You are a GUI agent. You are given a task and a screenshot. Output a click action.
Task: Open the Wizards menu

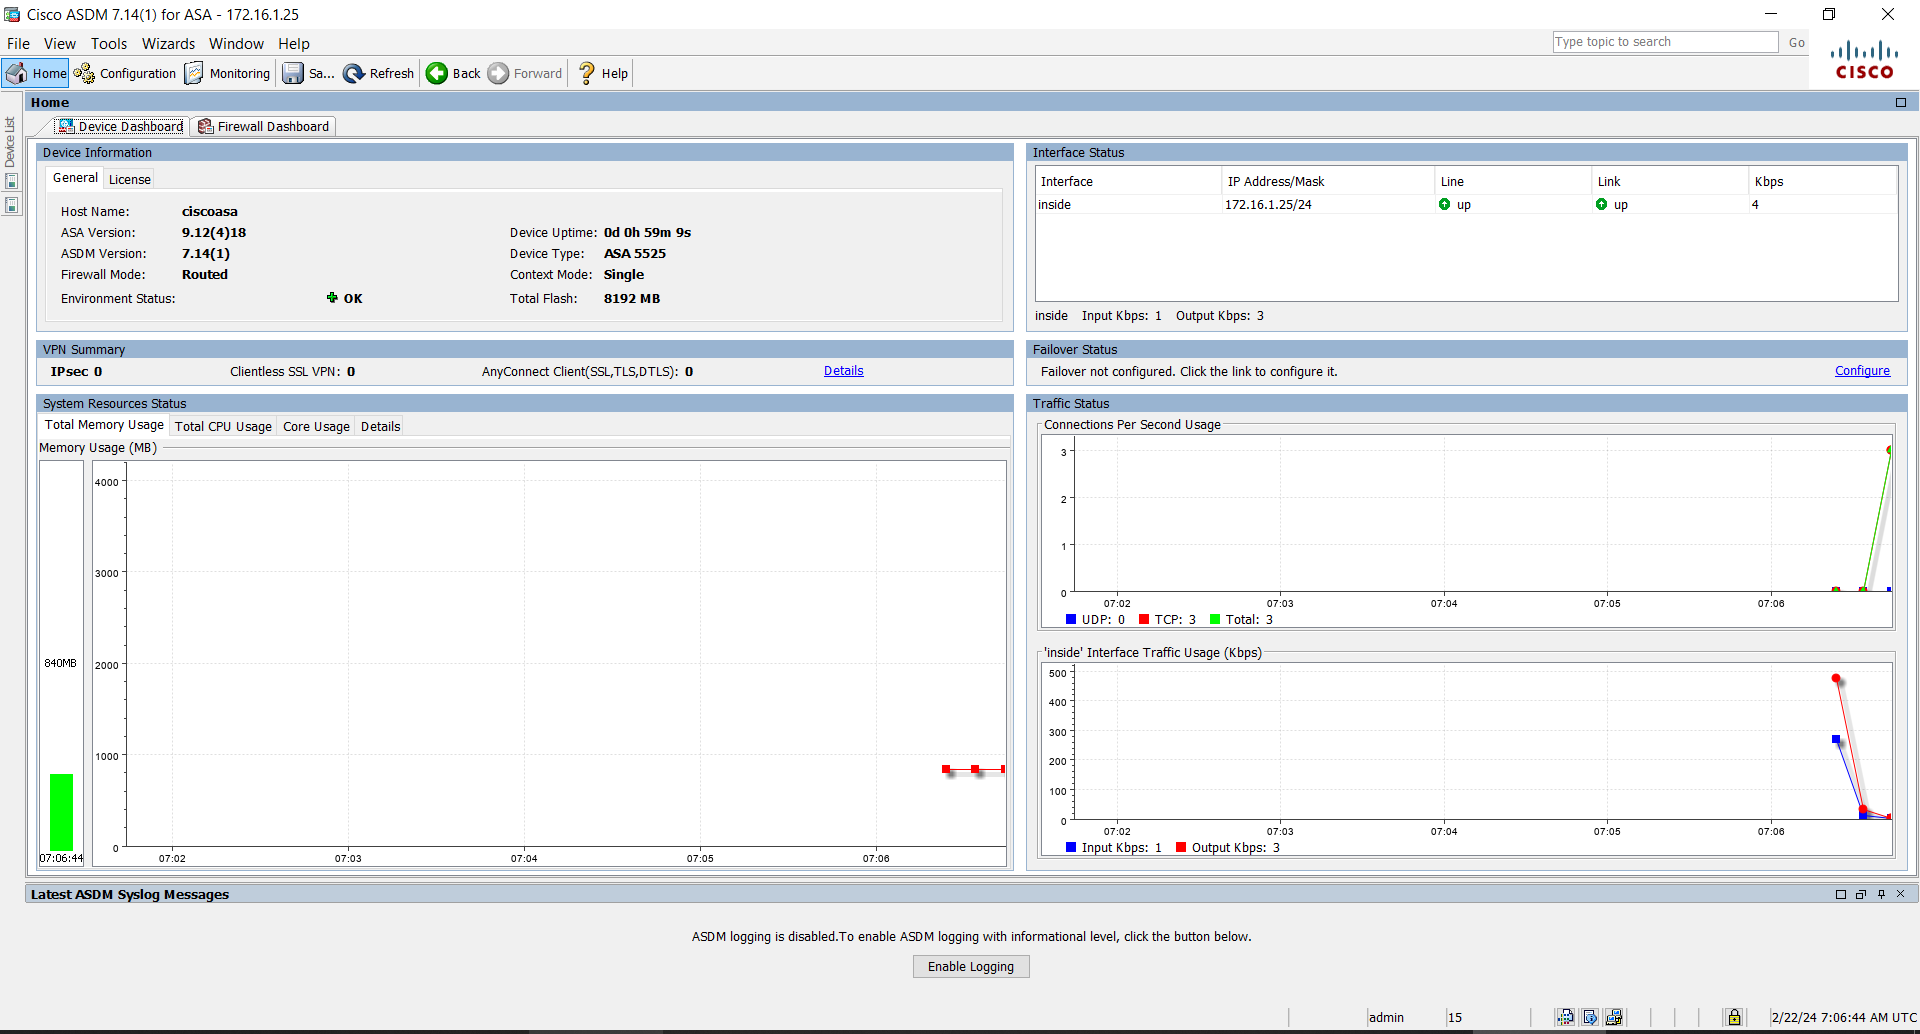coord(168,44)
